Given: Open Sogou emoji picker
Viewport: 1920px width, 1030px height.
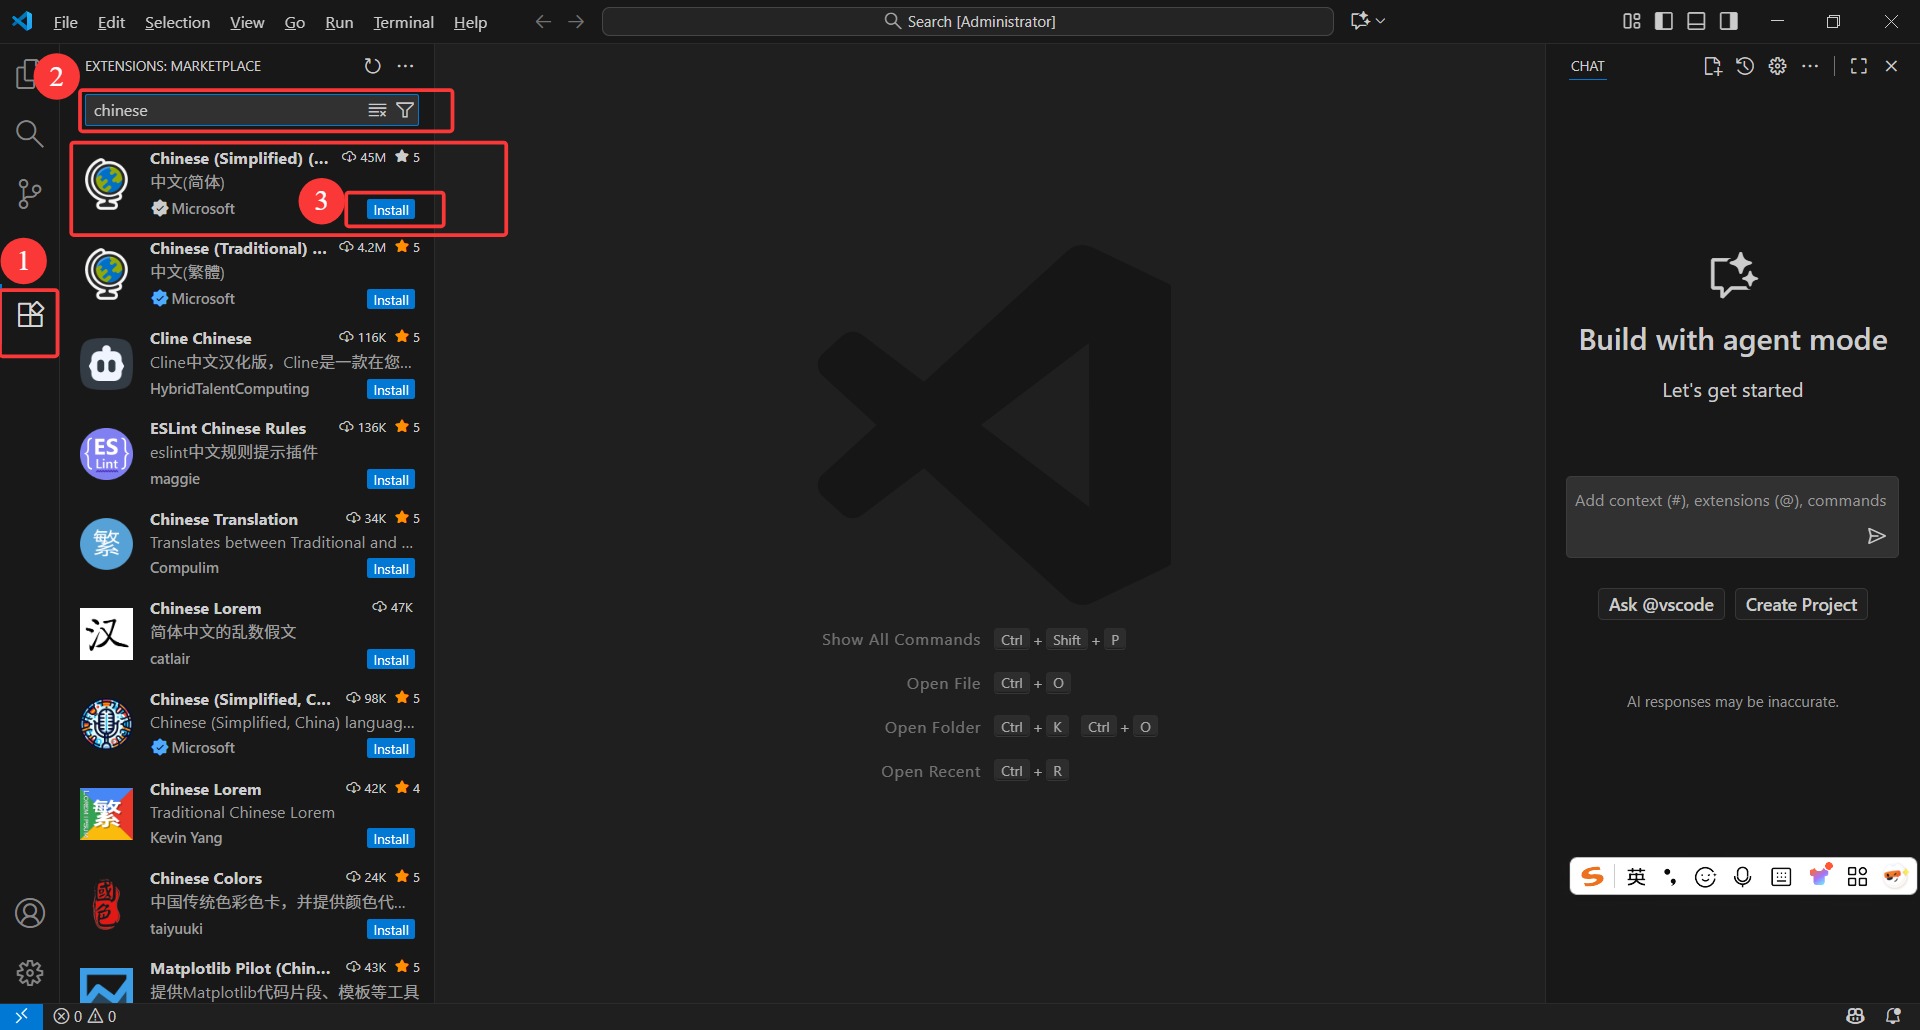Looking at the screenshot, I should coord(1705,877).
